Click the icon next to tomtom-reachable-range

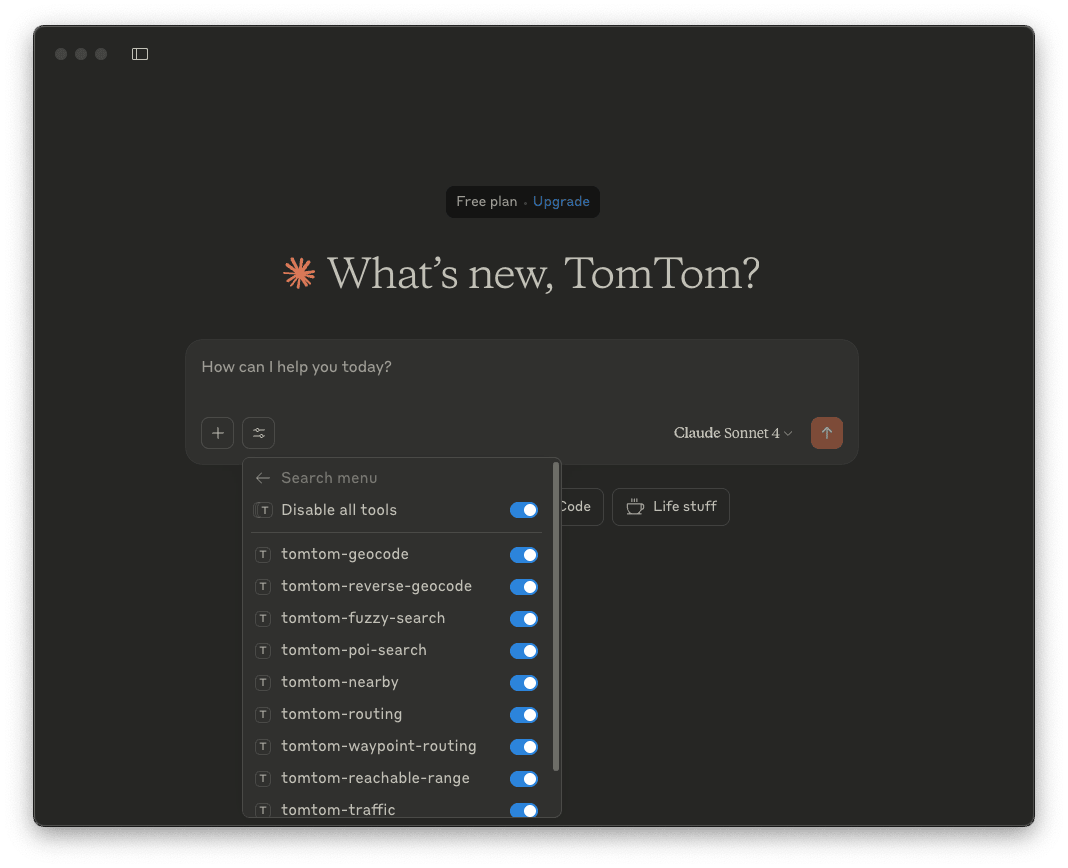[263, 779]
